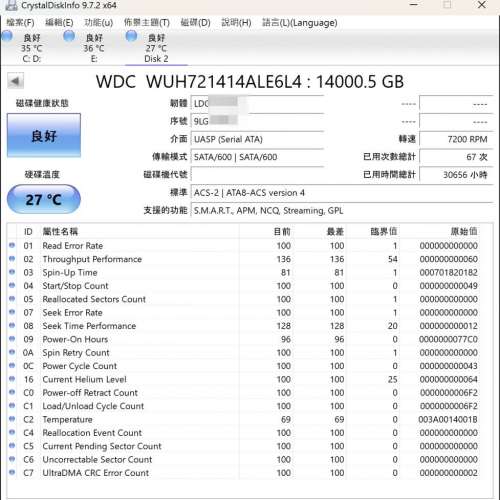Select raw value 003A0014001B for Temperature

pos(448,419)
